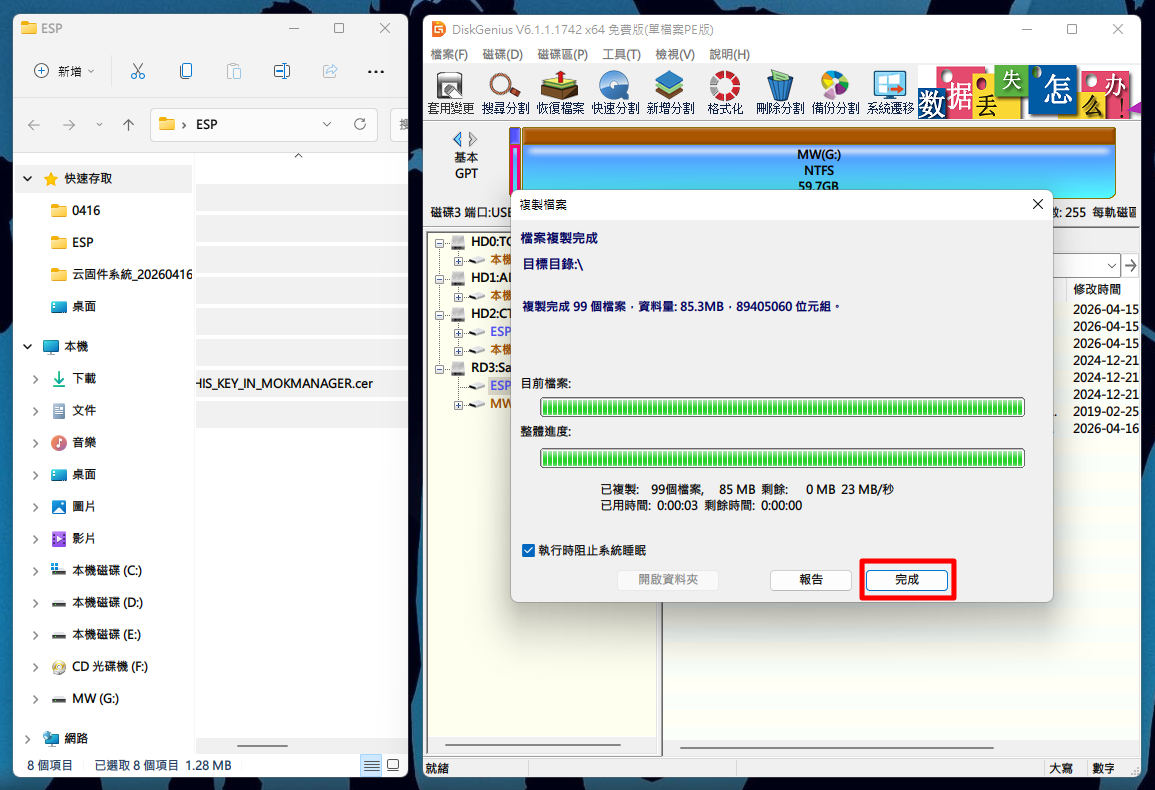Expand the 網路 node

pos(28,738)
